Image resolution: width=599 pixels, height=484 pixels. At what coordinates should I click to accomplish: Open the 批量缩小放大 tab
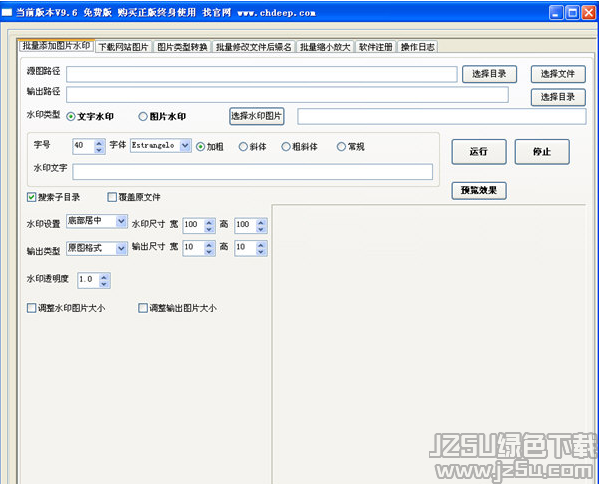pos(325,47)
